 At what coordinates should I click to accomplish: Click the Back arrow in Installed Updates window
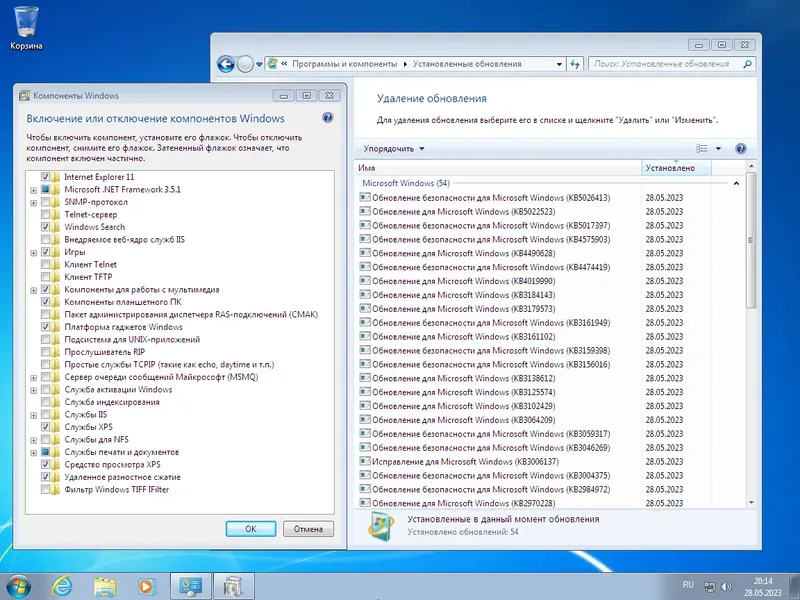[x=226, y=64]
